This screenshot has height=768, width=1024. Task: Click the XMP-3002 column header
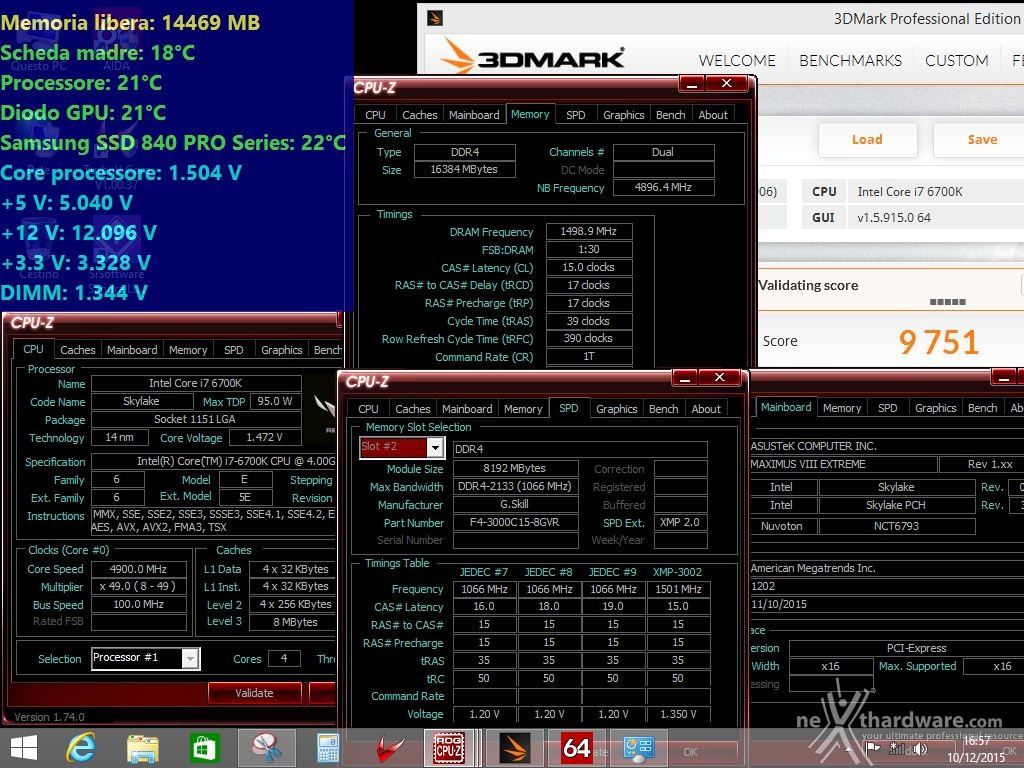coord(678,572)
